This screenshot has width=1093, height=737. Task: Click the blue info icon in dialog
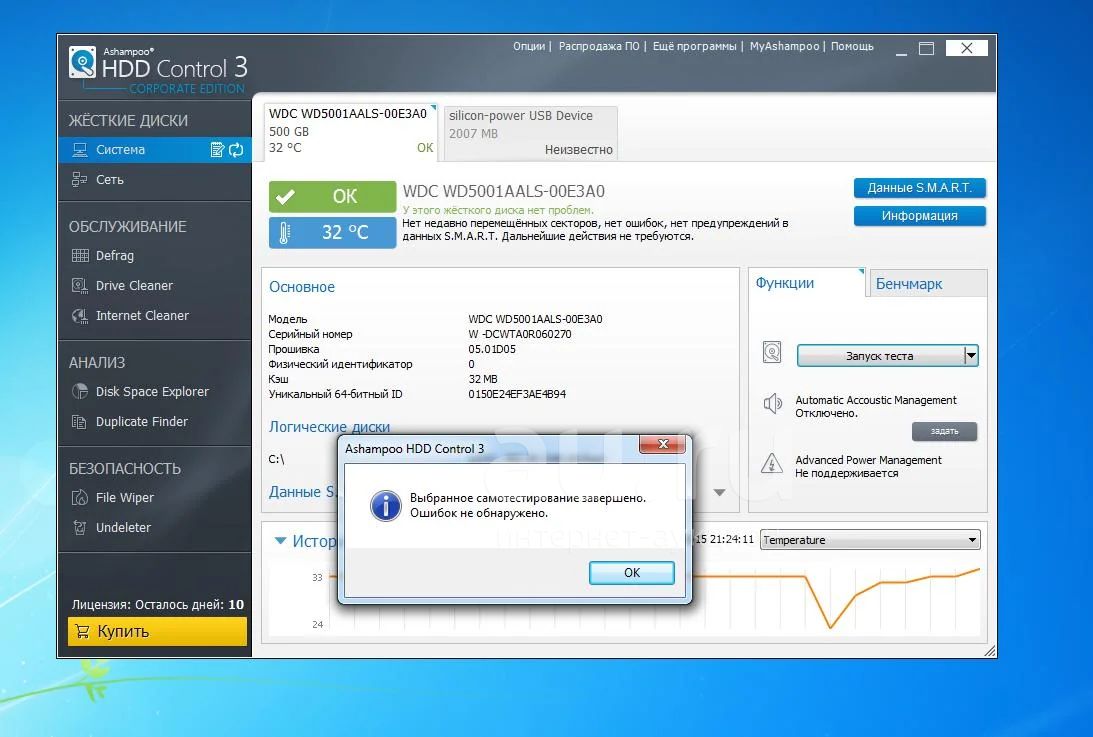[385, 506]
